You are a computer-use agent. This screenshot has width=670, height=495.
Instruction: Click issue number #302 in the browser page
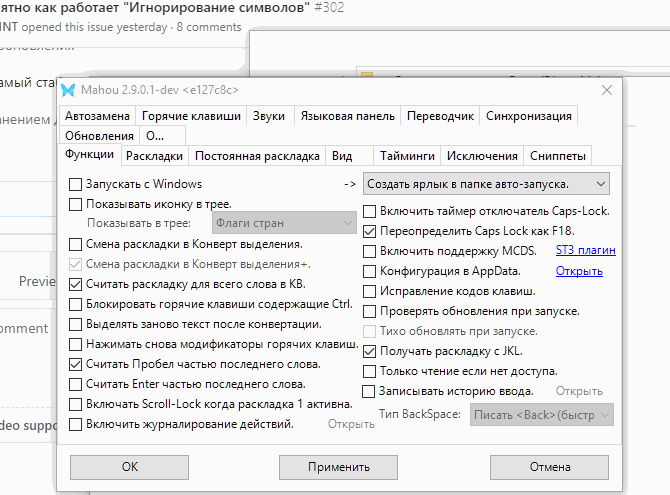[329, 7]
